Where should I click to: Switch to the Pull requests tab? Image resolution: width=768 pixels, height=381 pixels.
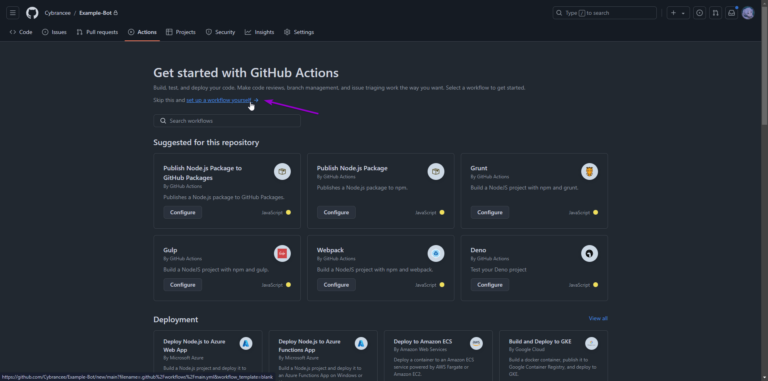pyautogui.click(x=97, y=32)
